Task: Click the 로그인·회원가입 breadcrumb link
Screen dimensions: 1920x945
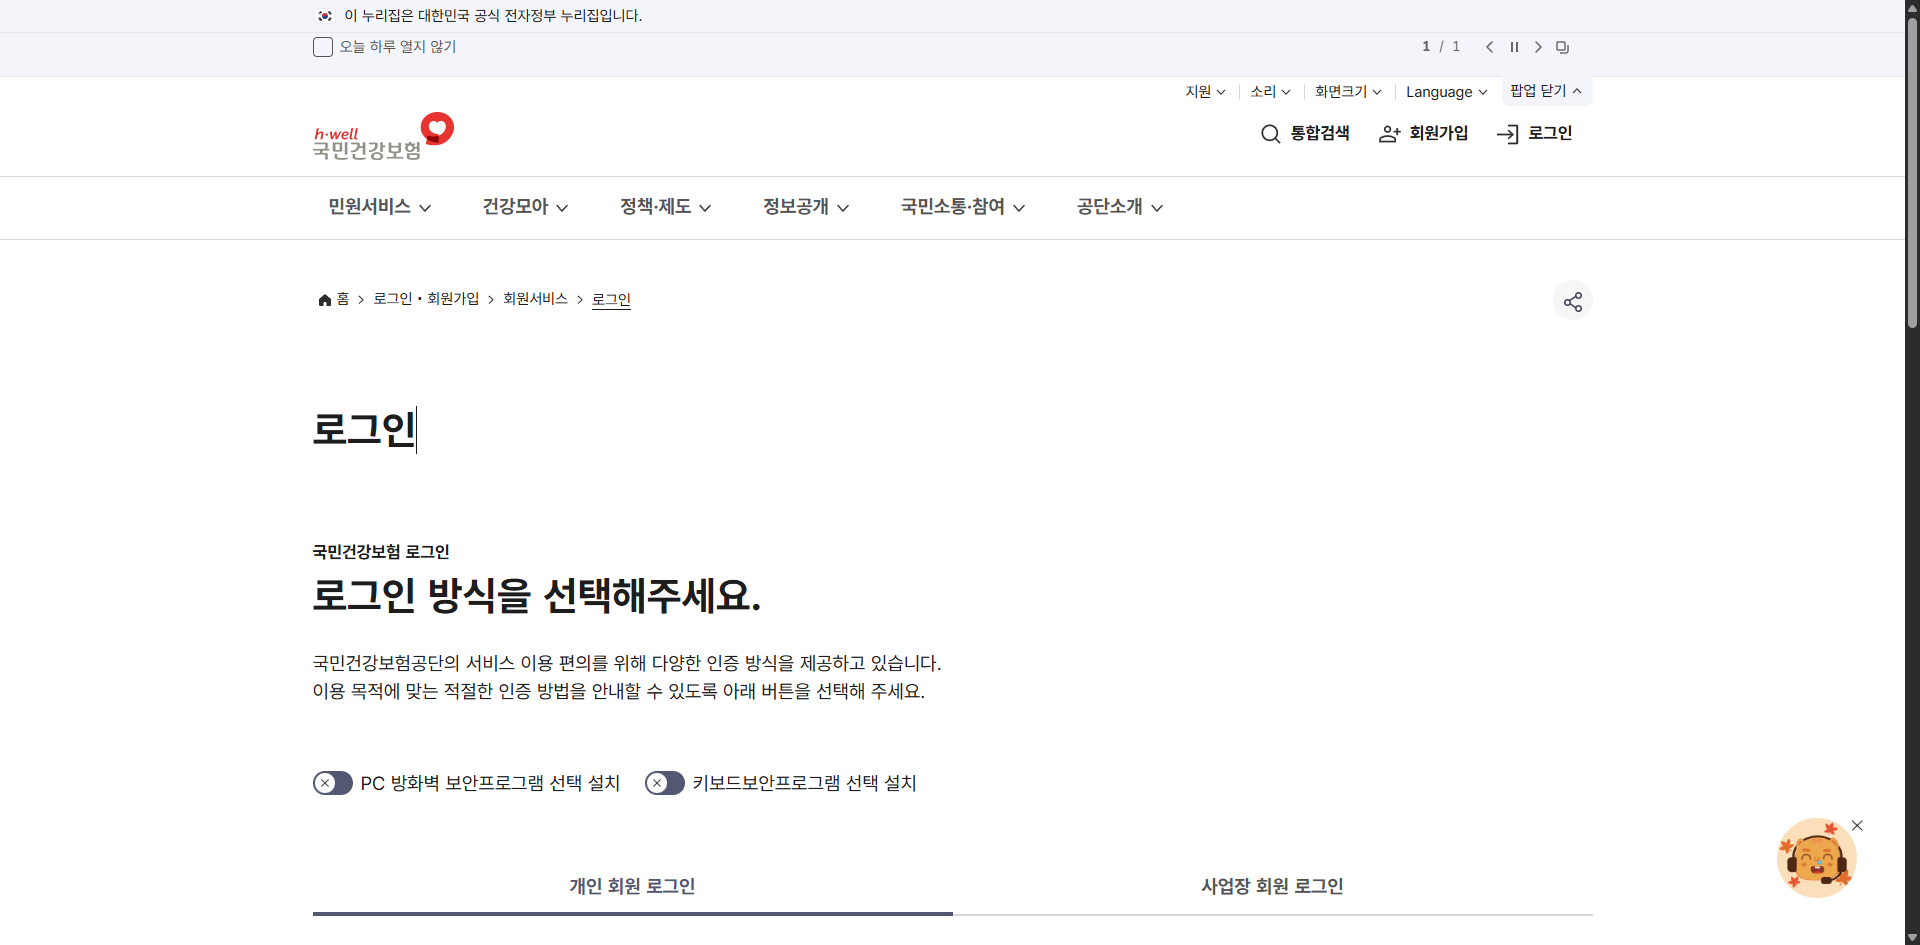Action: pyautogui.click(x=425, y=298)
